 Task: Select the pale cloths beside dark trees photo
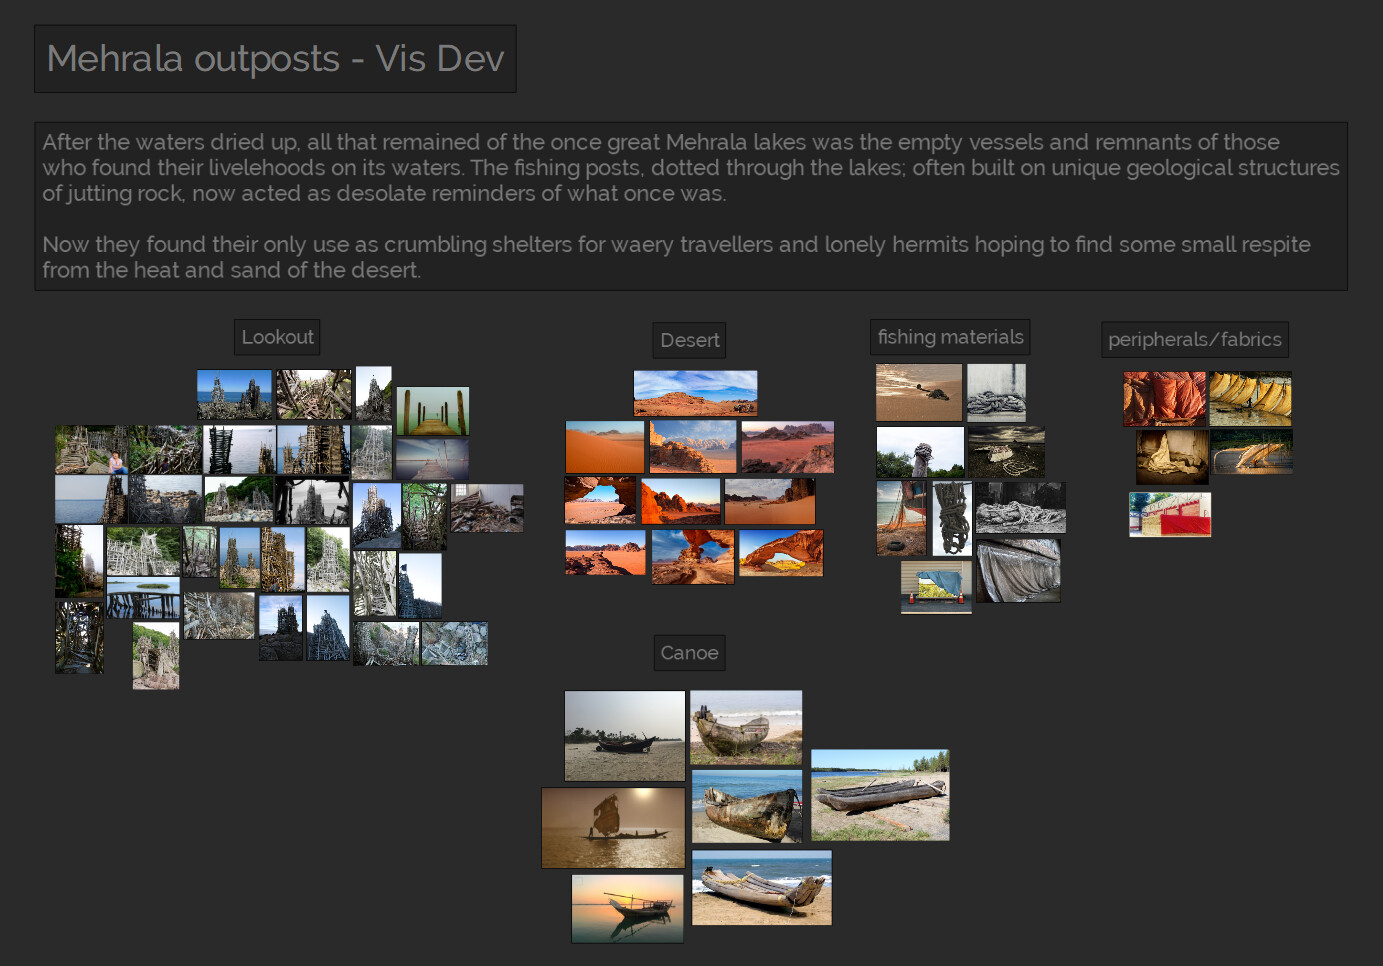[x=1251, y=452]
